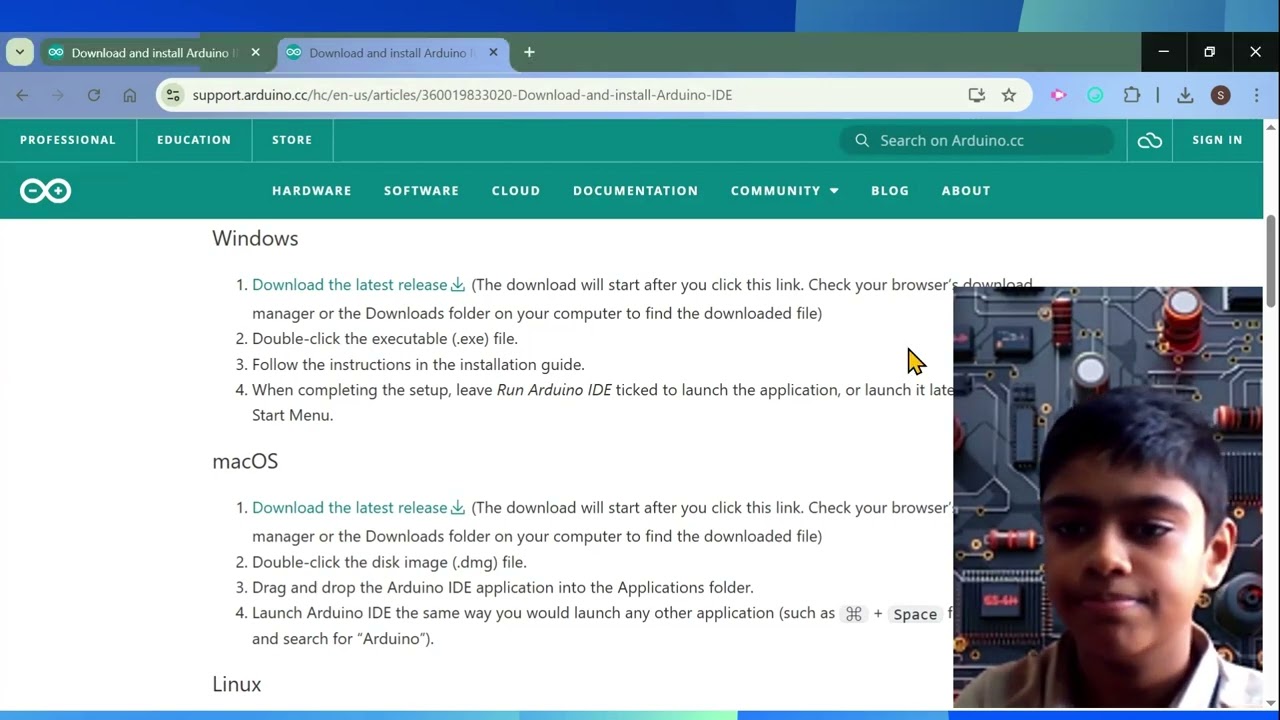Open the browser home page
Viewport: 1280px width, 720px height.
point(130,95)
